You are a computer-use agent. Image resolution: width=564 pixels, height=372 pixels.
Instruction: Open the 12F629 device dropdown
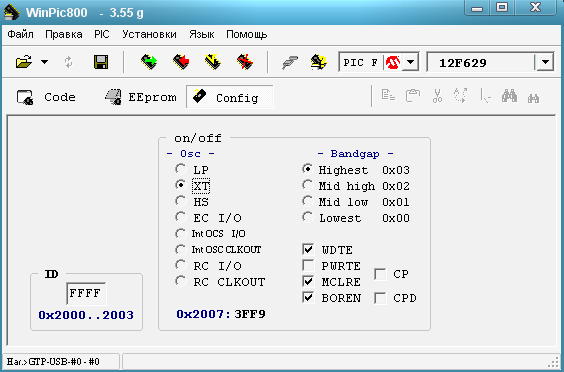click(x=545, y=62)
